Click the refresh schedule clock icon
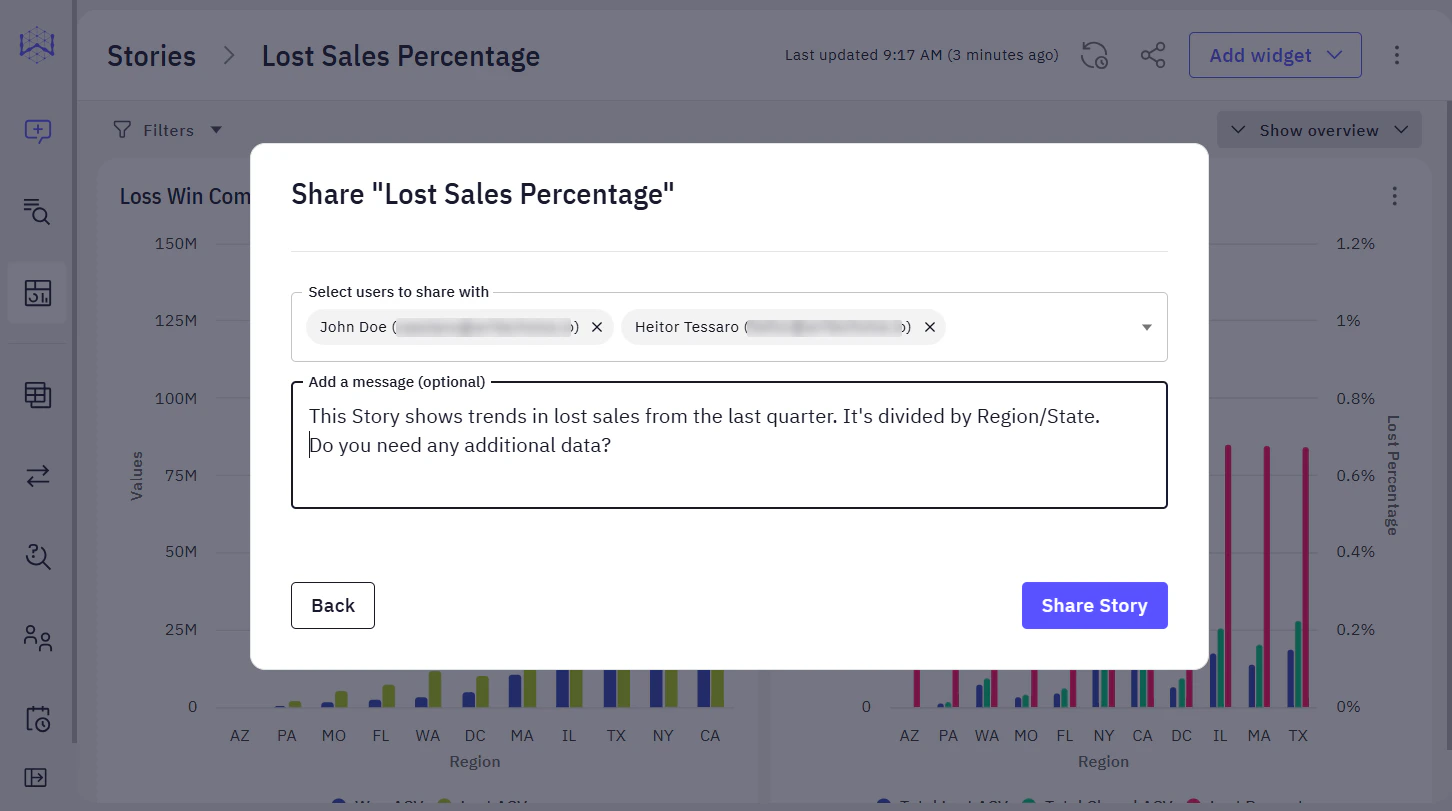Screen dimensions: 1452x811 tap(1094, 56)
